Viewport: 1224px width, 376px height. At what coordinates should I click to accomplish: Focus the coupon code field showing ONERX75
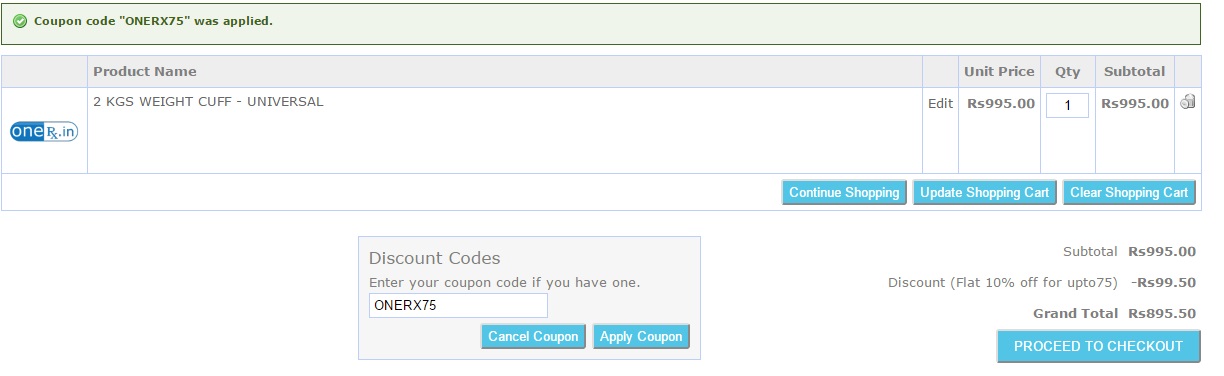(x=458, y=306)
